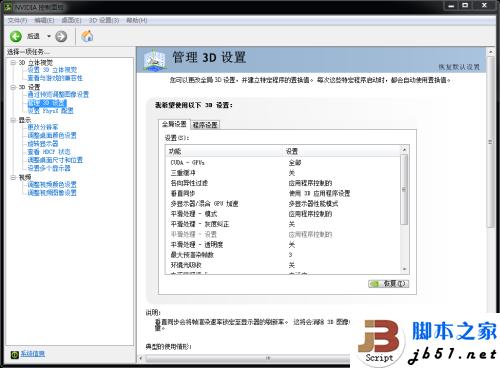This screenshot has width=500, height=368.
Task: Close the NVIDIA control panel window
Action: coord(484,6)
